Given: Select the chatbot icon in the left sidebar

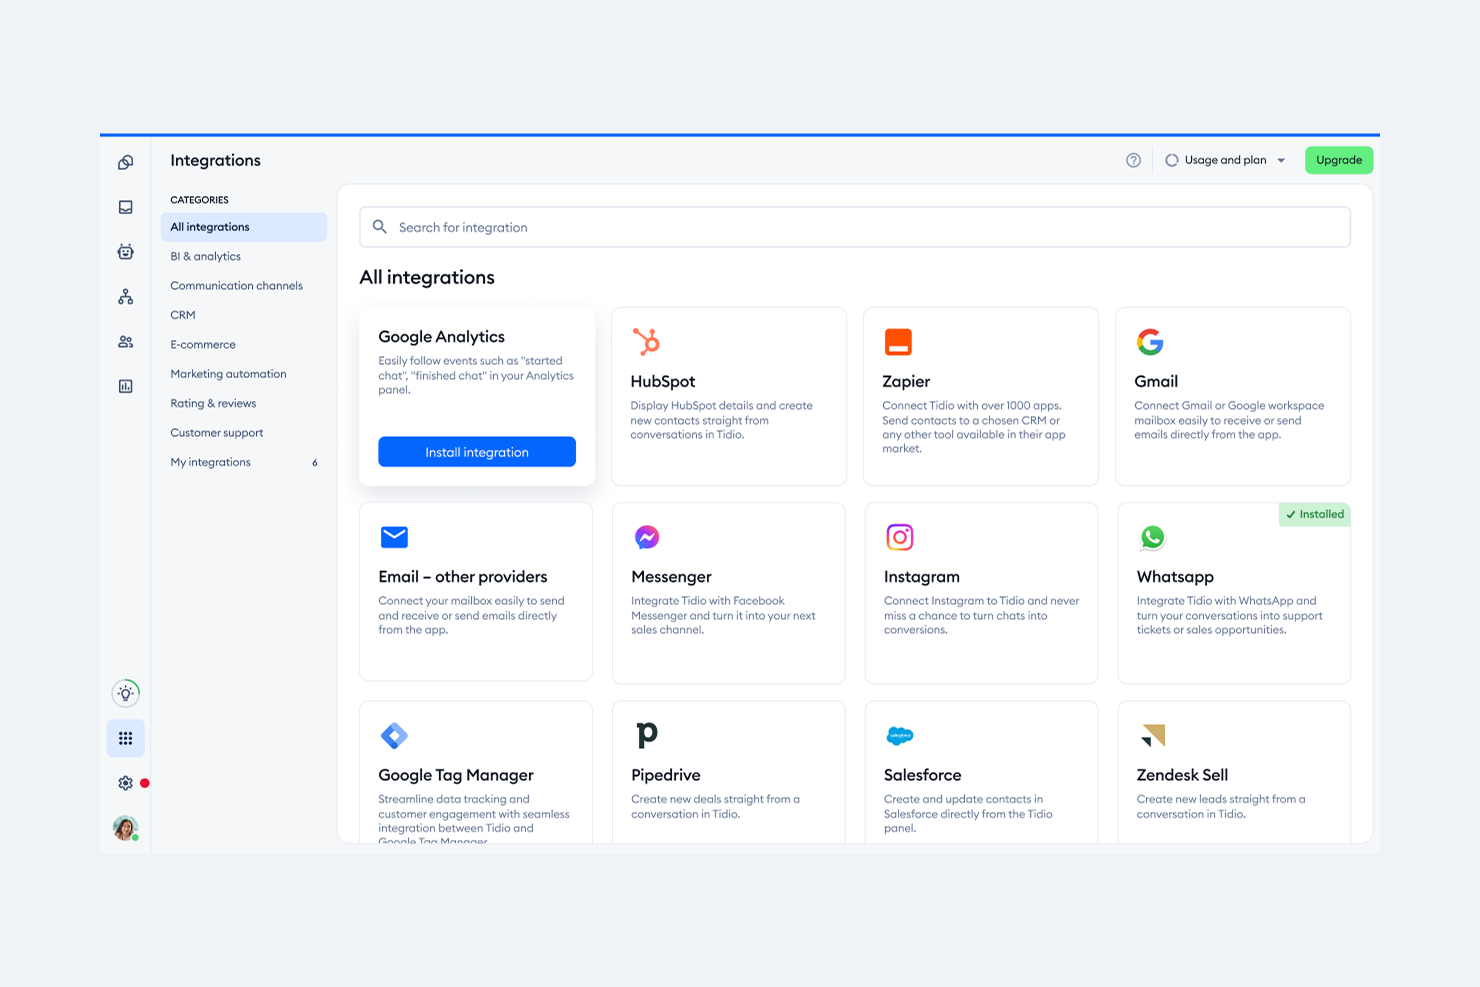Looking at the screenshot, I should 125,251.
